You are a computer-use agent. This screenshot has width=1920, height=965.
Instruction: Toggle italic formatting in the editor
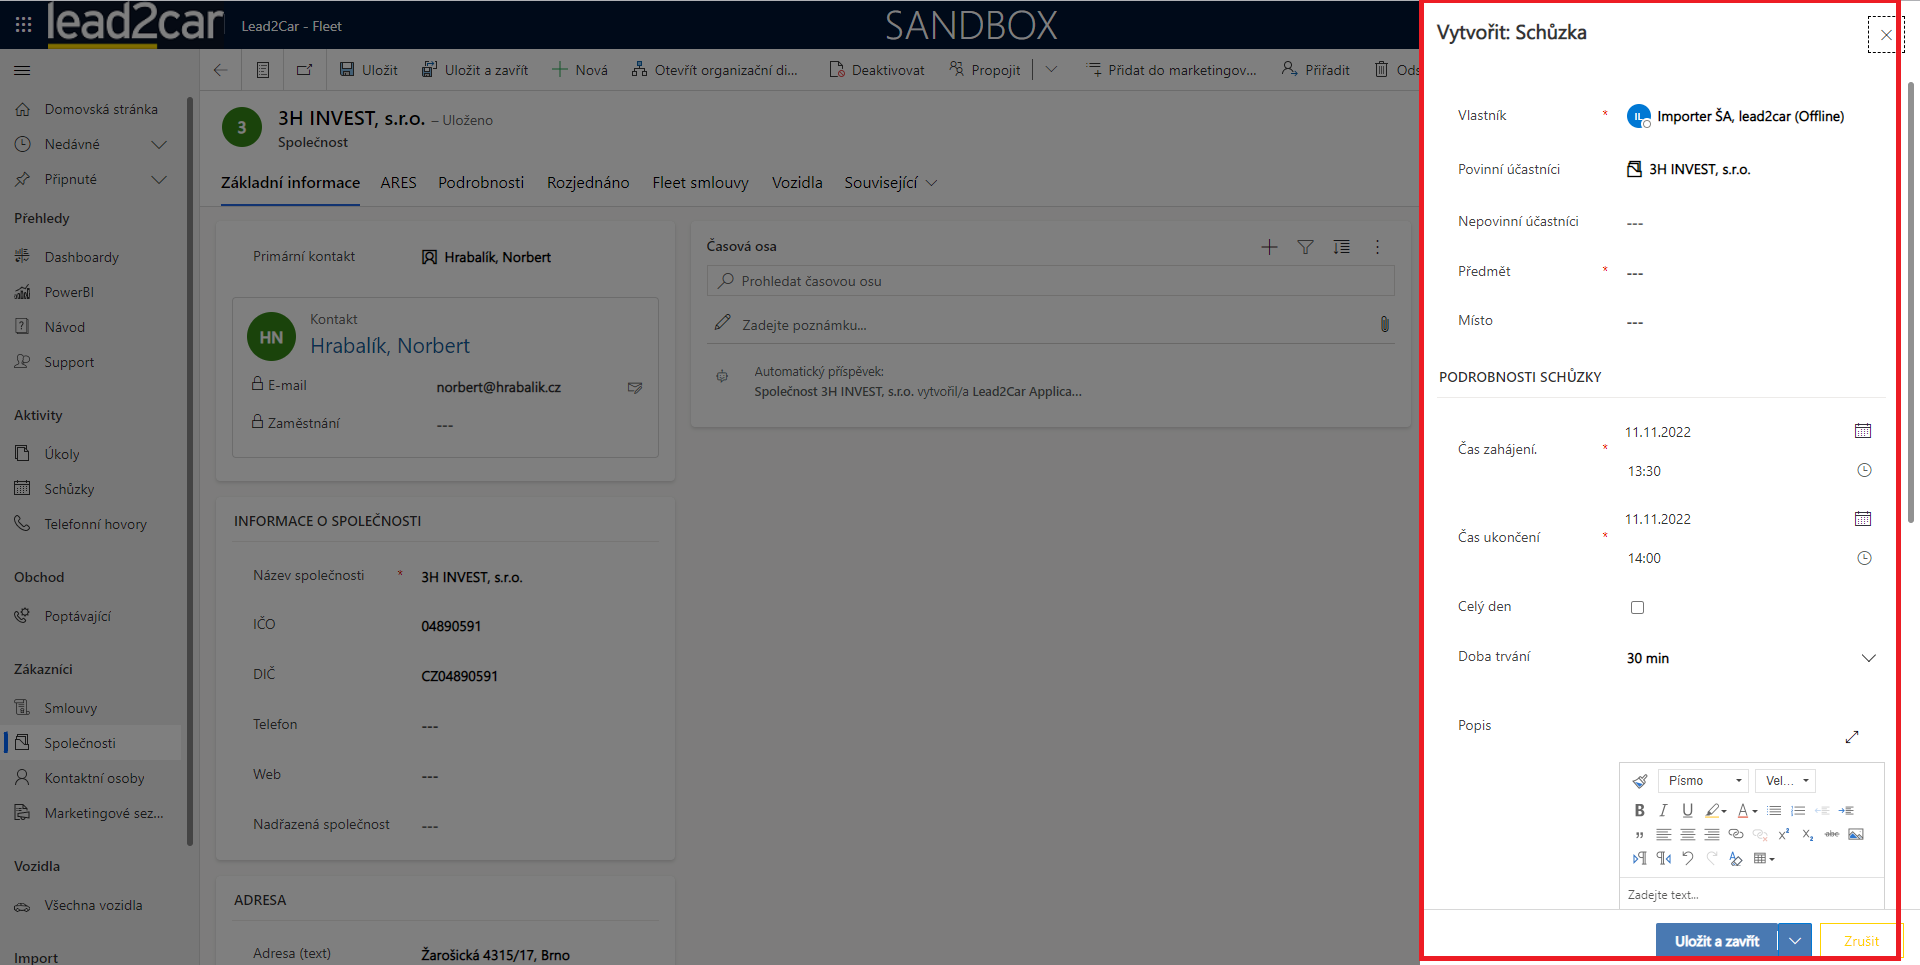coord(1663,811)
